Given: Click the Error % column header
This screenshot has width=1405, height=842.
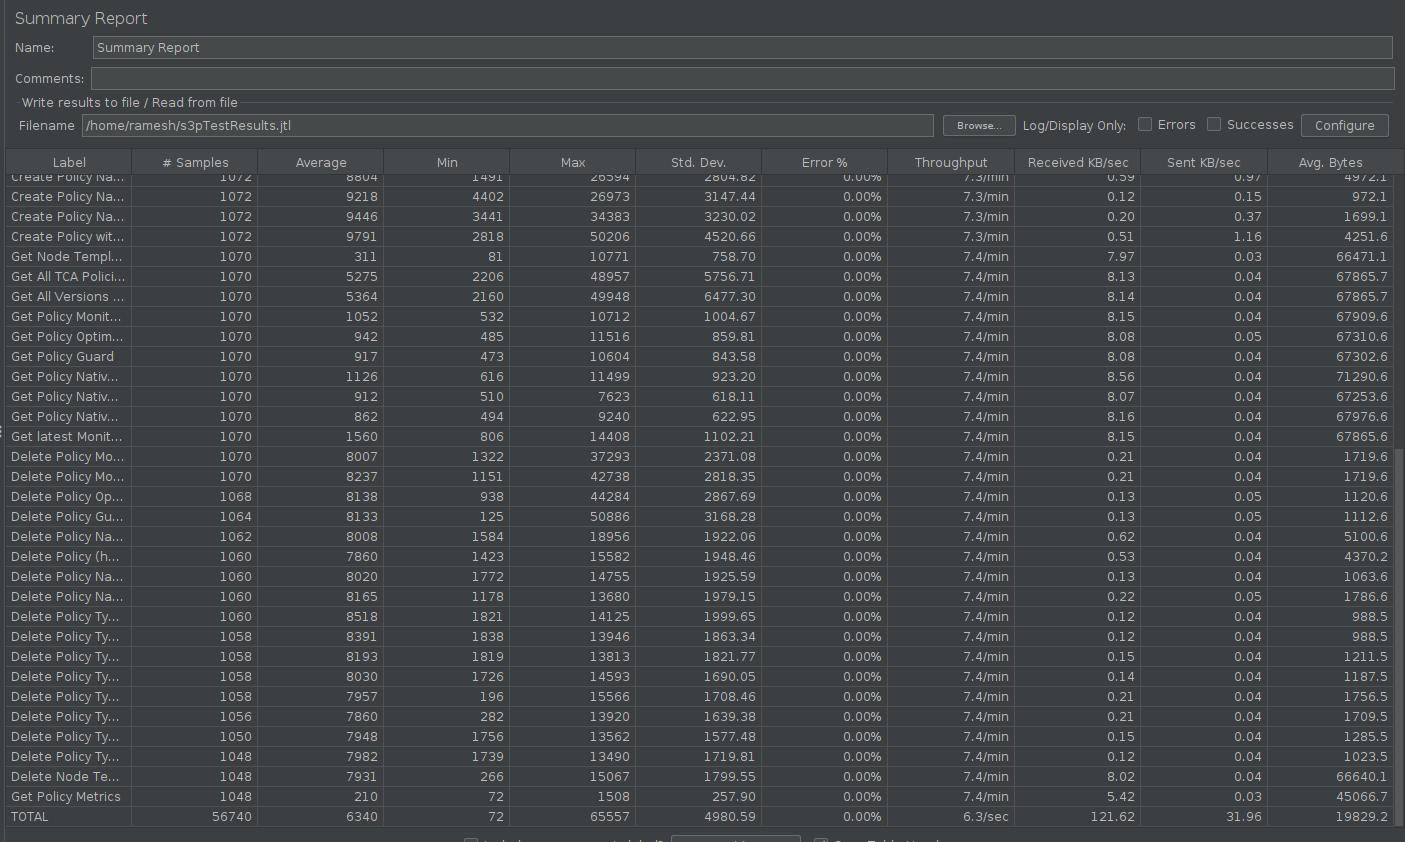Looking at the screenshot, I should tap(825, 162).
